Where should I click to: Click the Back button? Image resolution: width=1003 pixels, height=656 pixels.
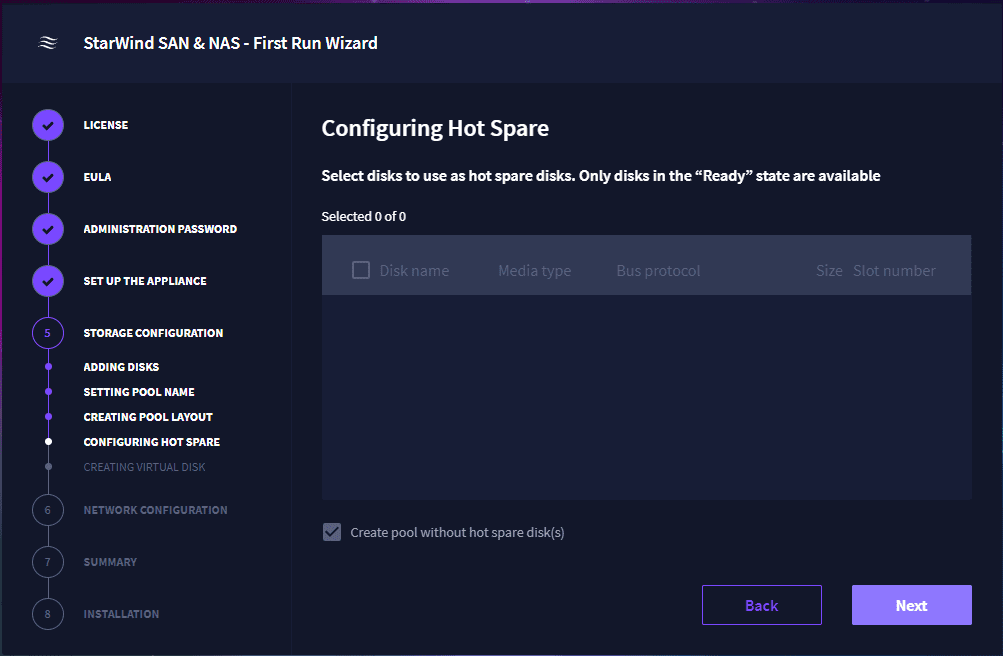coord(761,605)
